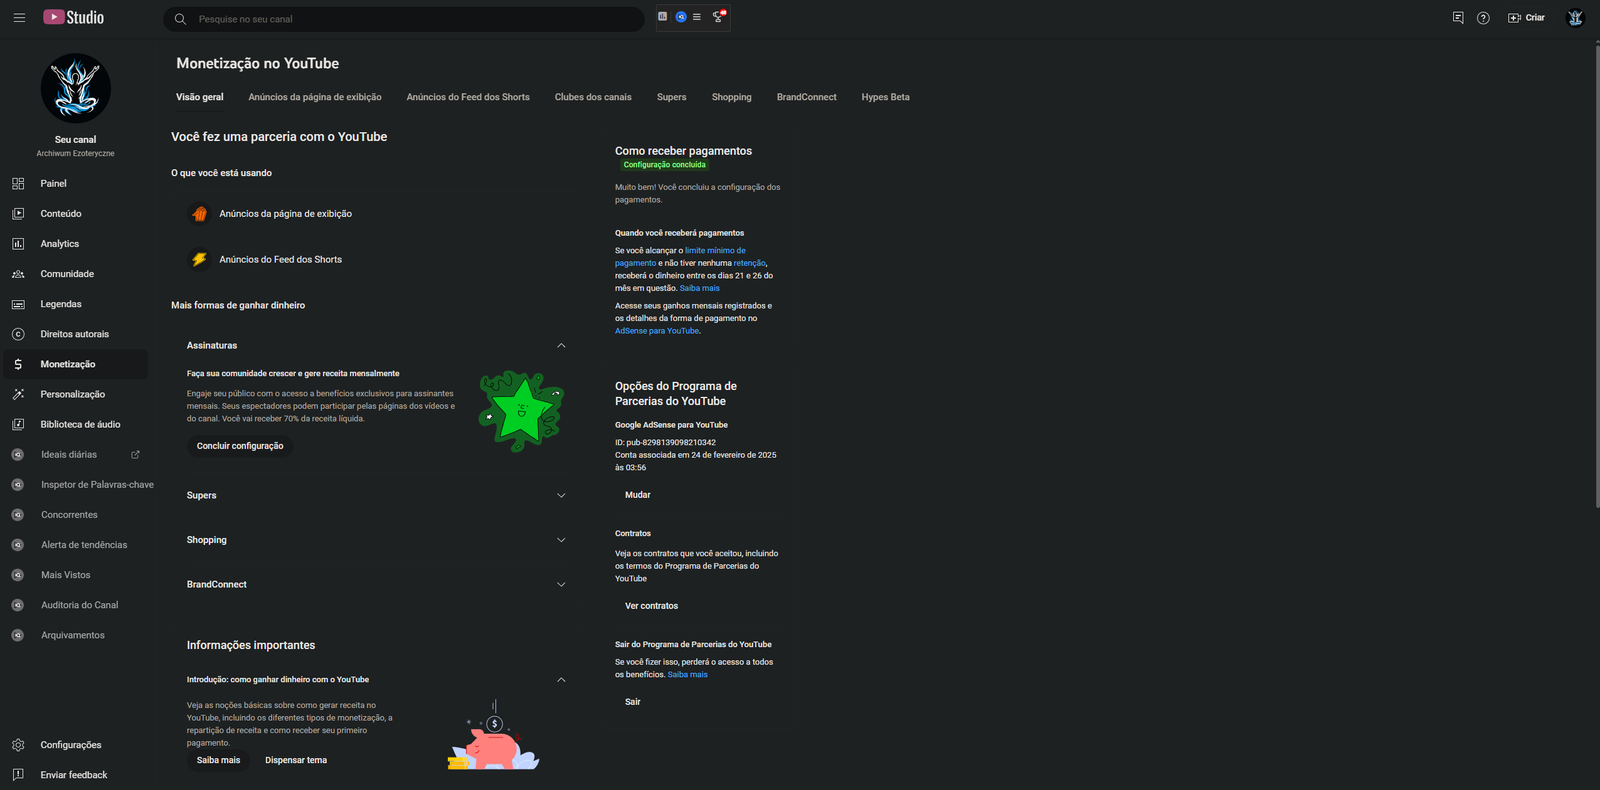Open the help question mark icon
The height and width of the screenshot is (790, 1600).
pyautogui.click(x=1483, y=18)
